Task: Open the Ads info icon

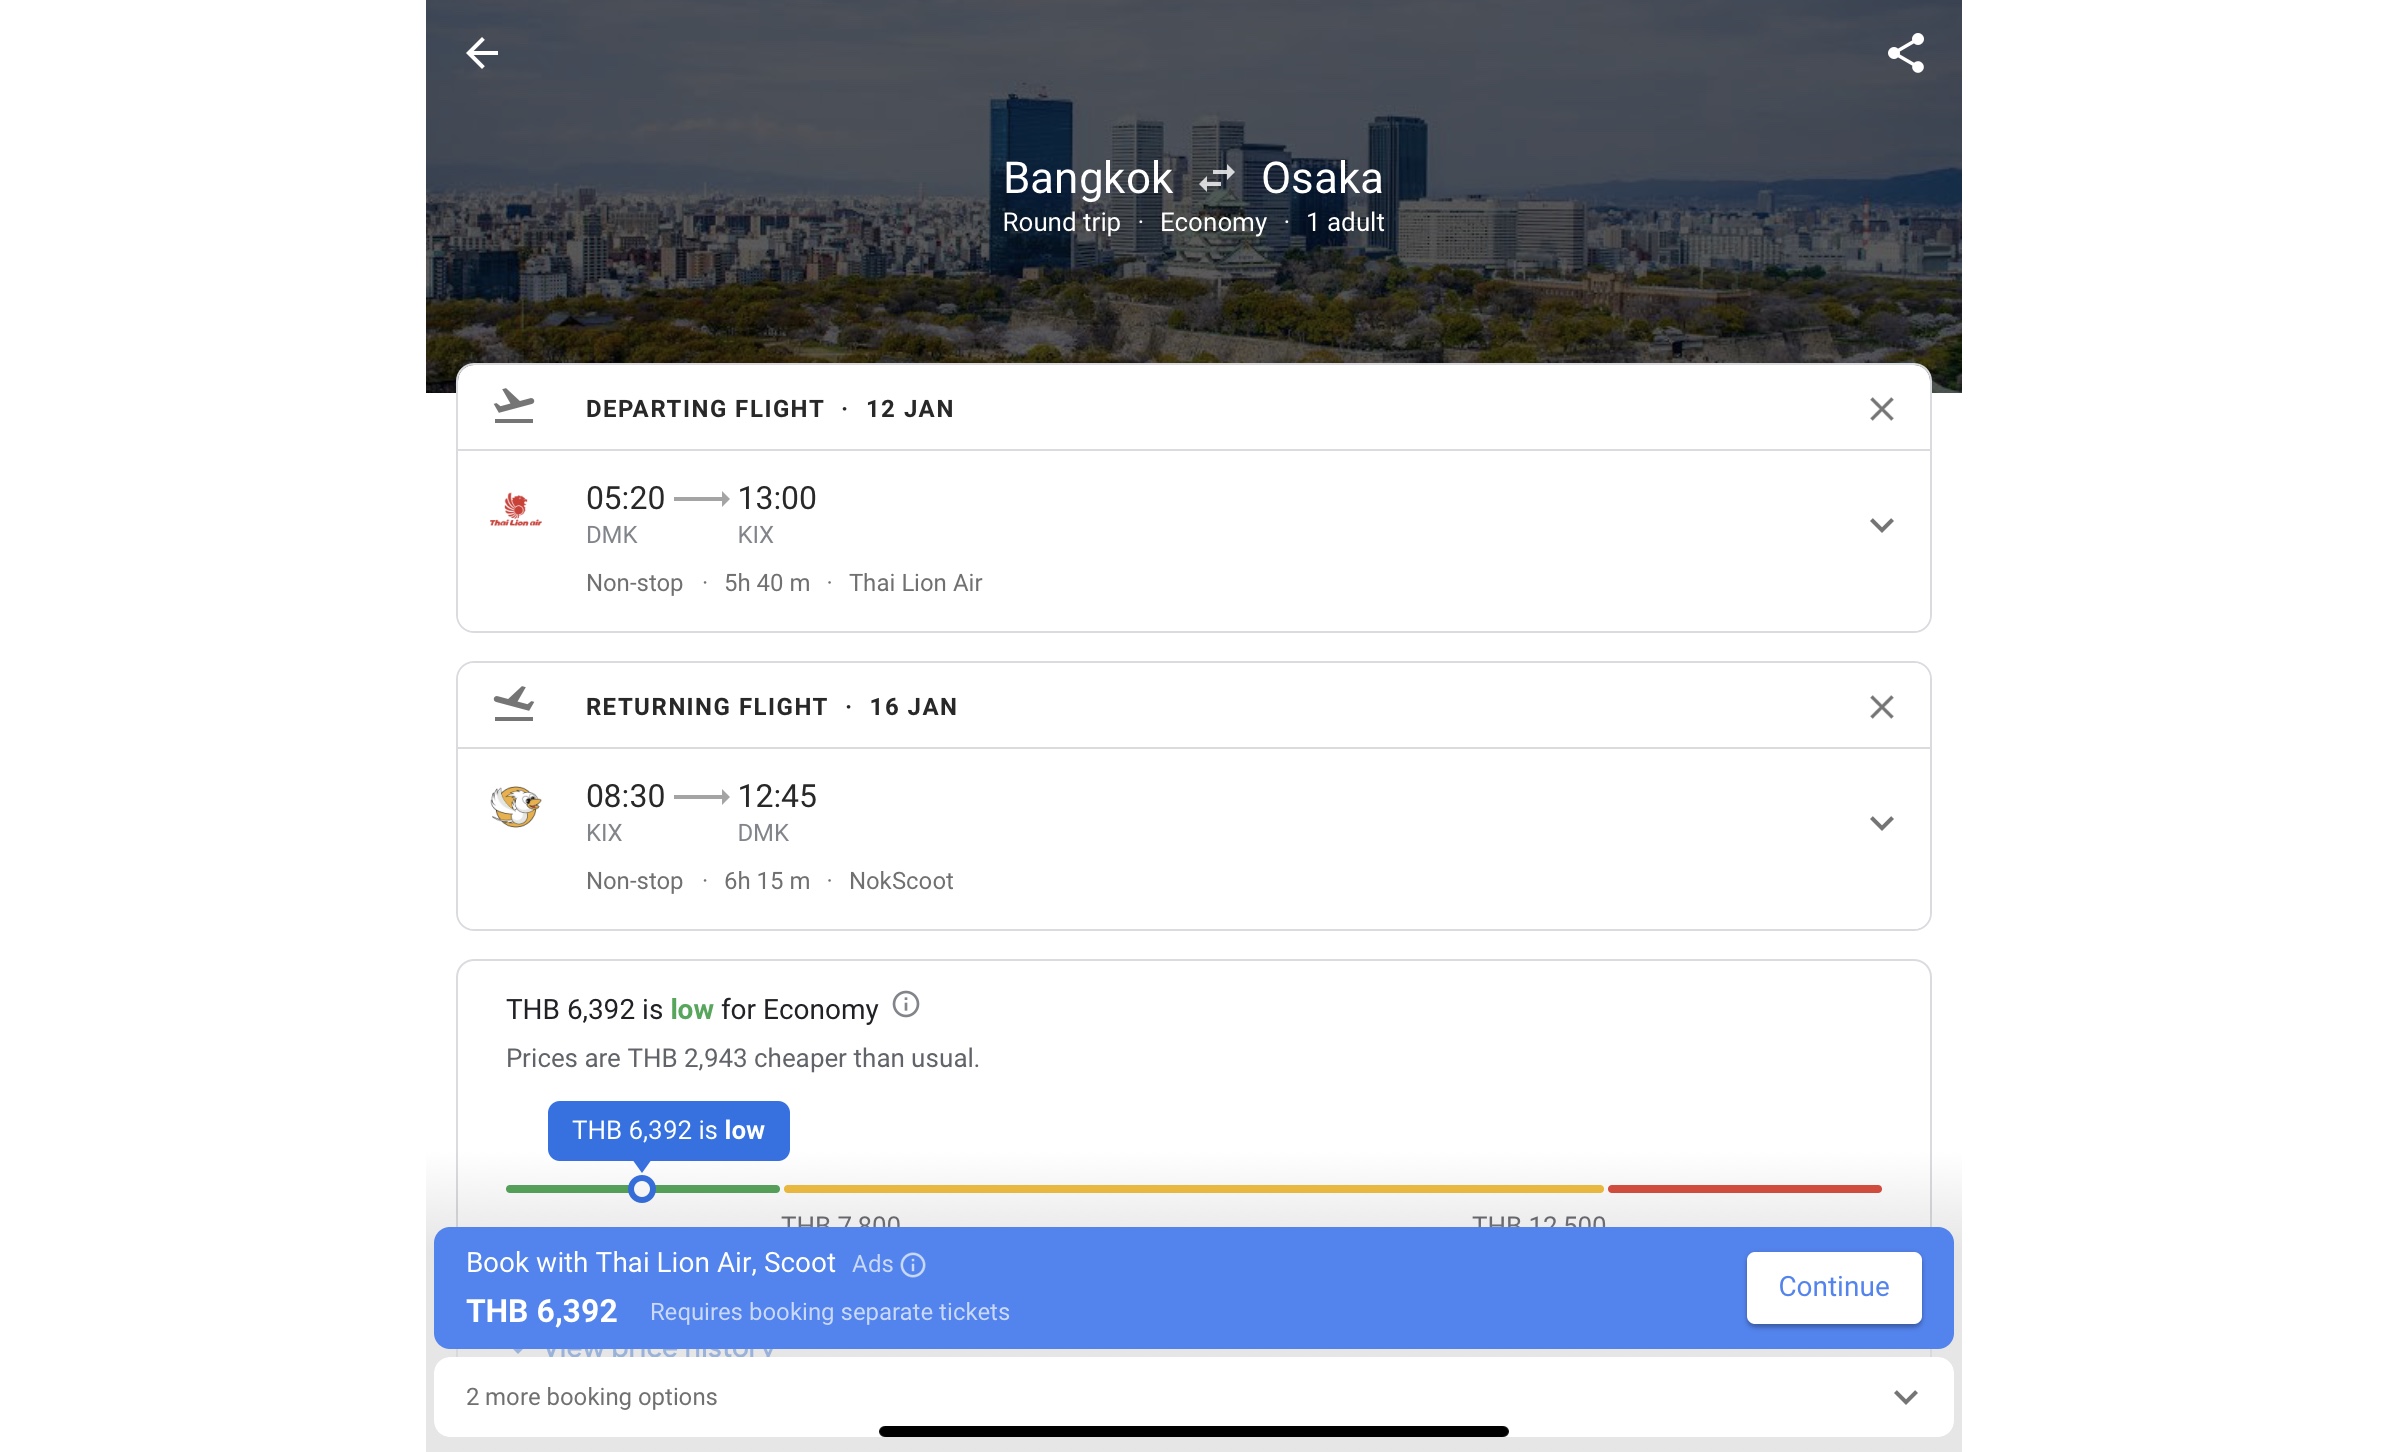Action: coord(913,1265)
